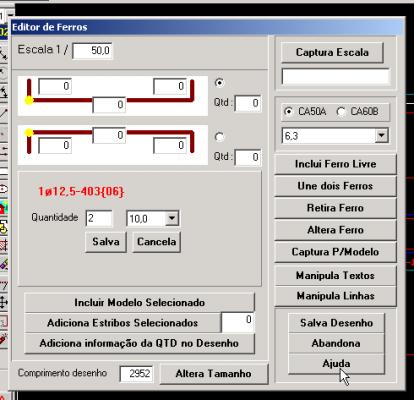Expand the 10,0 dropdown next to Quantidade
The height and width of the screenshot is (400, 414).
172,219
